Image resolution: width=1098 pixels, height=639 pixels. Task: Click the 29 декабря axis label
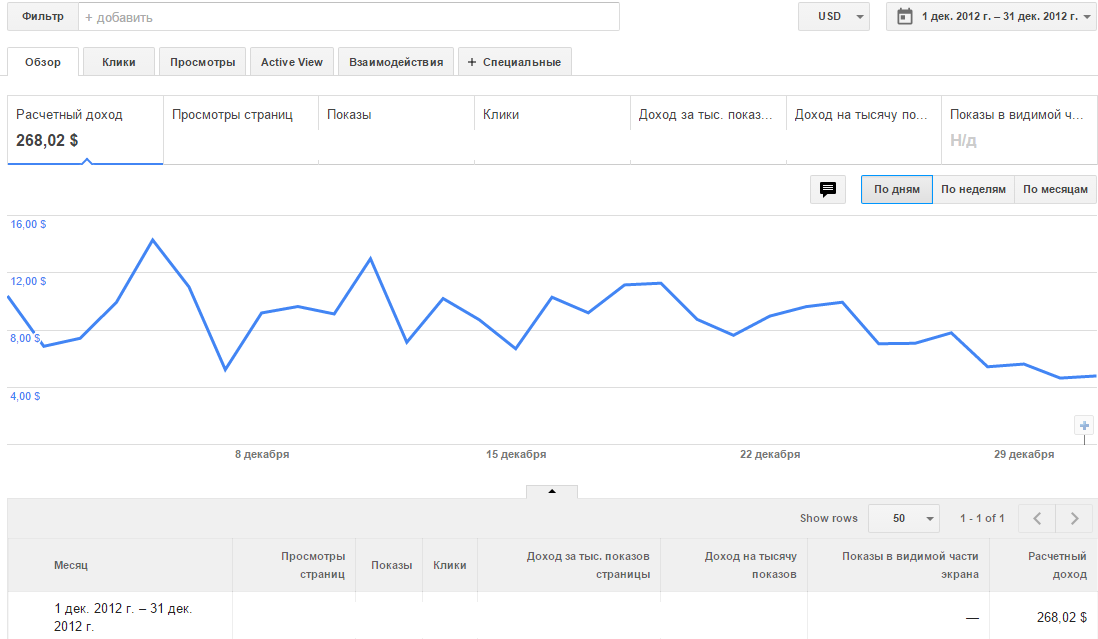click(1024, 454)
